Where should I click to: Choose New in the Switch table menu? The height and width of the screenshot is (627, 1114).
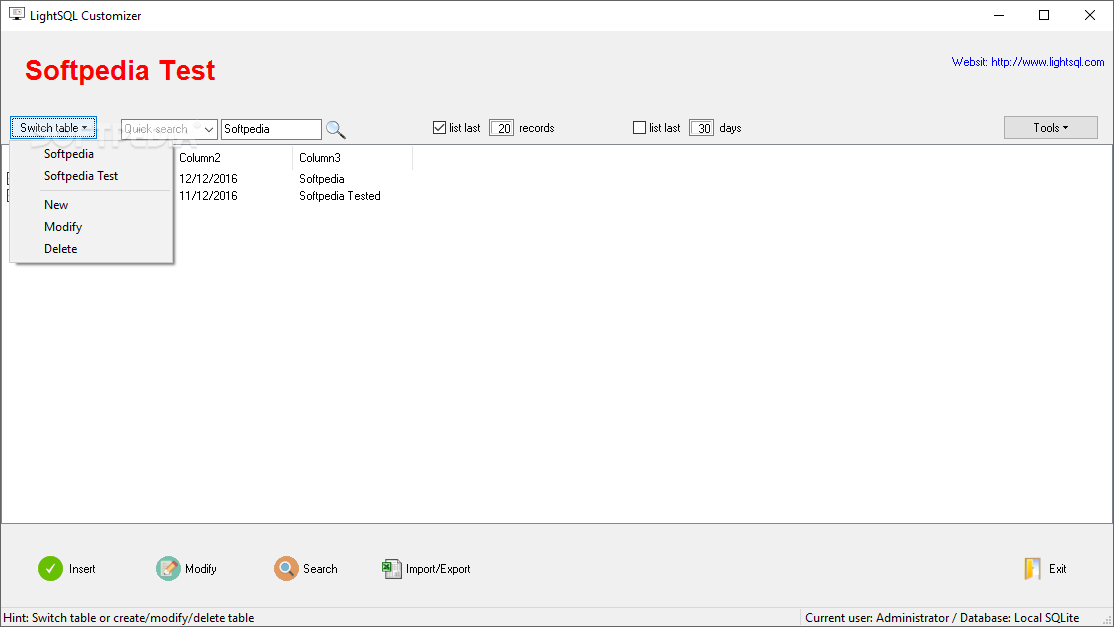(x=56, y=205)
